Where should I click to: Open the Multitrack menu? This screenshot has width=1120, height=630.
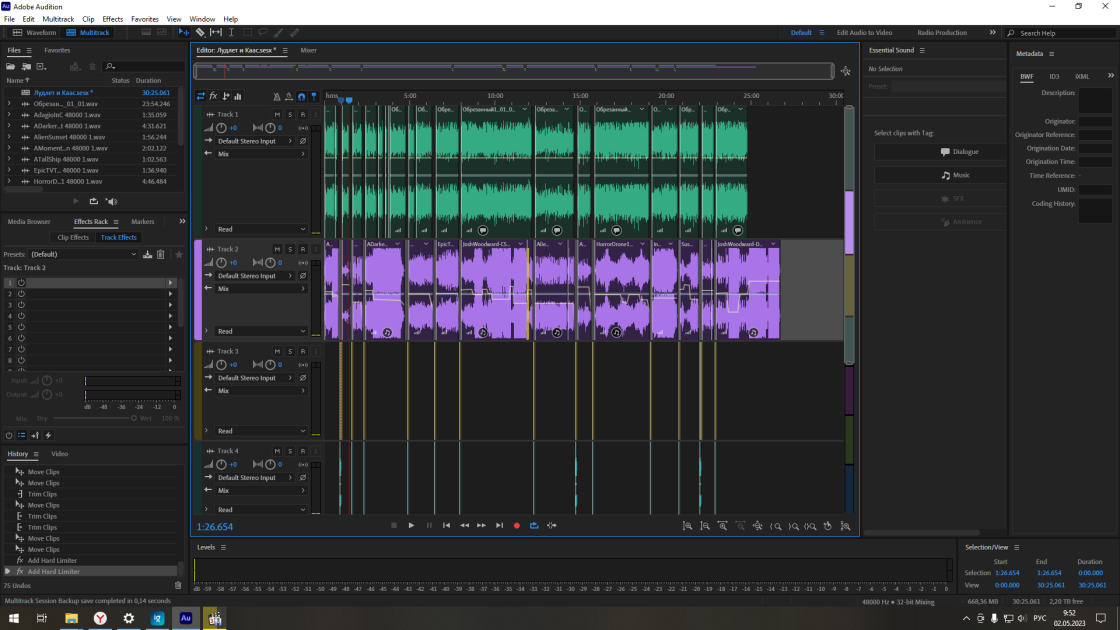click(58, 19)
